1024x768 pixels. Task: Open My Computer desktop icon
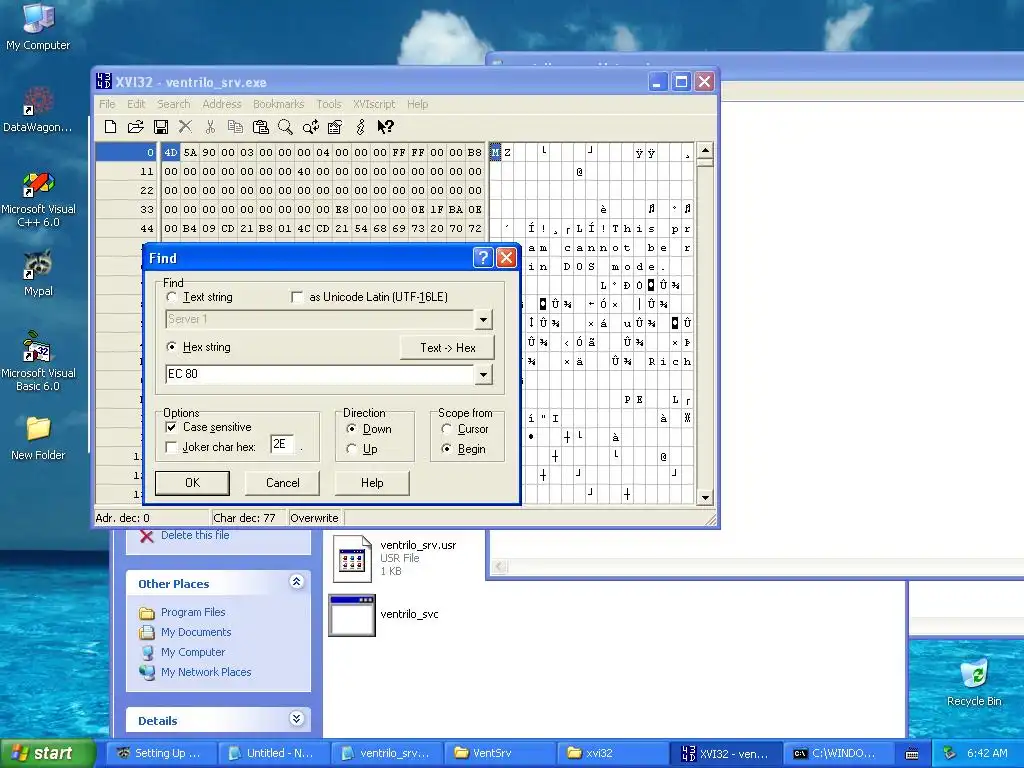38,26
